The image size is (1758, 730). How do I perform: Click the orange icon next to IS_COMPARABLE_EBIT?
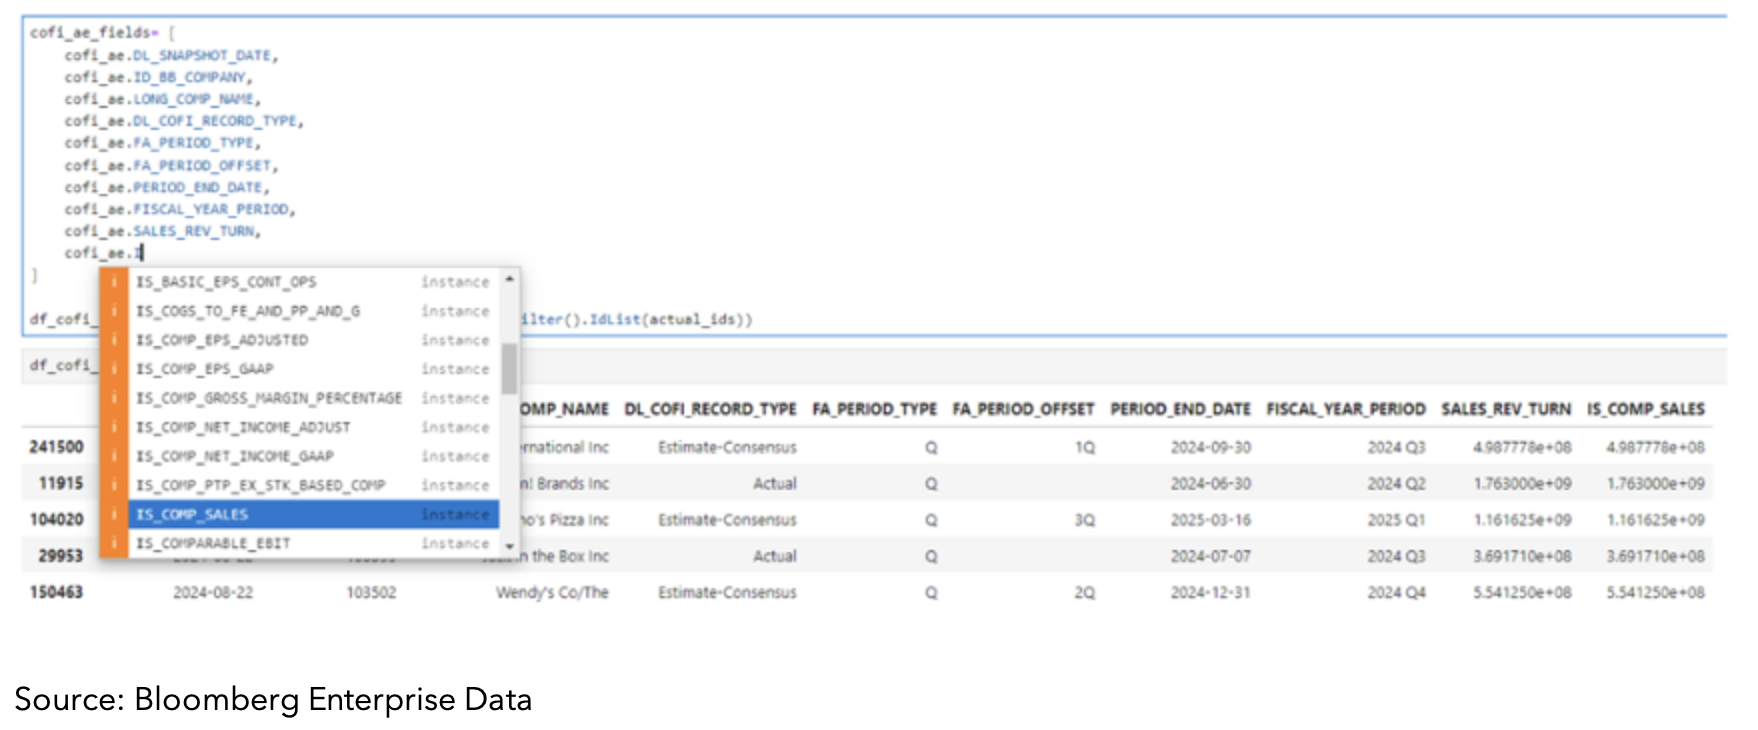click(x=113, y=543)
